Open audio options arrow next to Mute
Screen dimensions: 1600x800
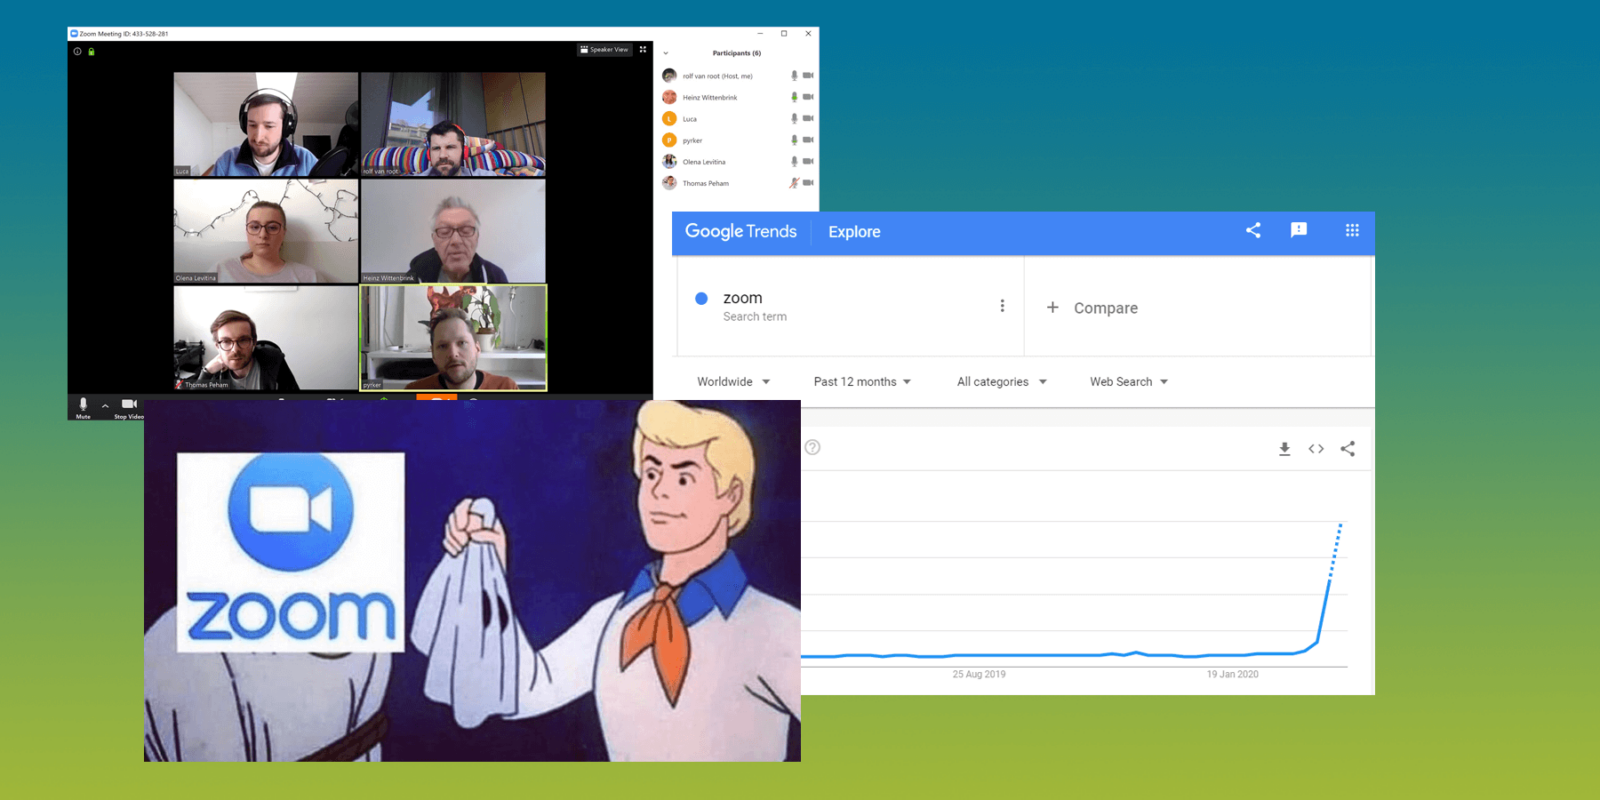pyautogui.click(x=105, y=405)
